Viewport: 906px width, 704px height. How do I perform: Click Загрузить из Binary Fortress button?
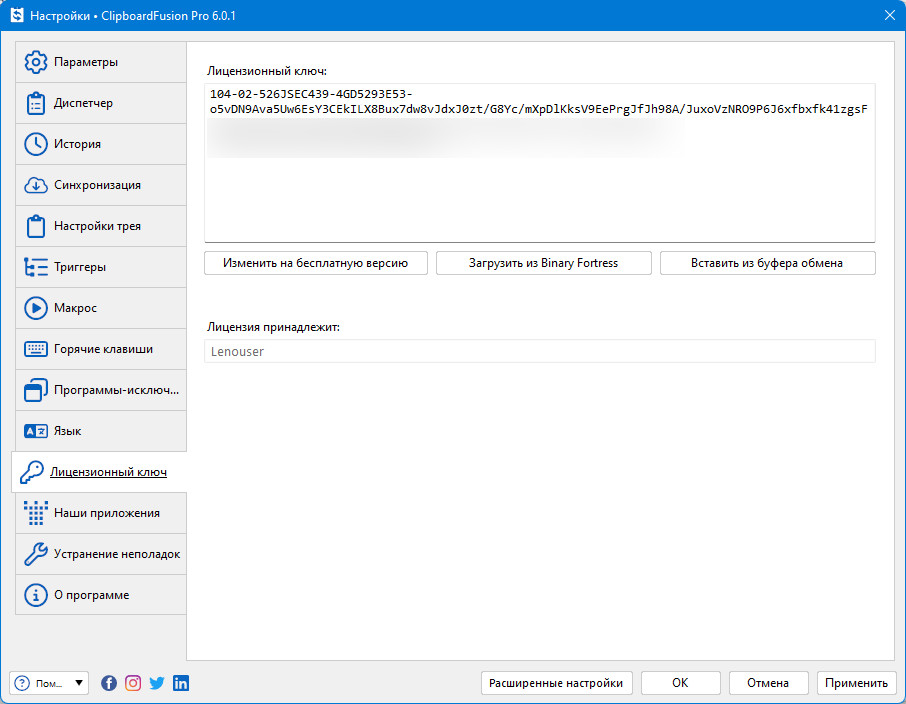point(543,263)
